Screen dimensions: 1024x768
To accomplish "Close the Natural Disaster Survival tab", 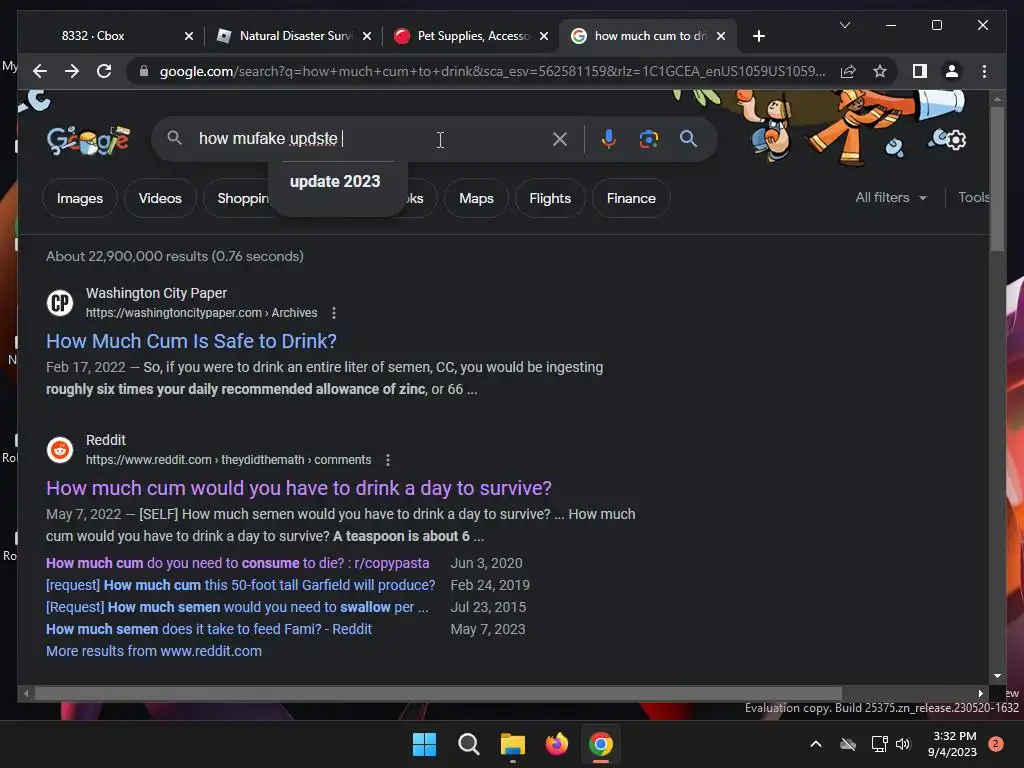I will pyautogui.click(x=367, y=36).
